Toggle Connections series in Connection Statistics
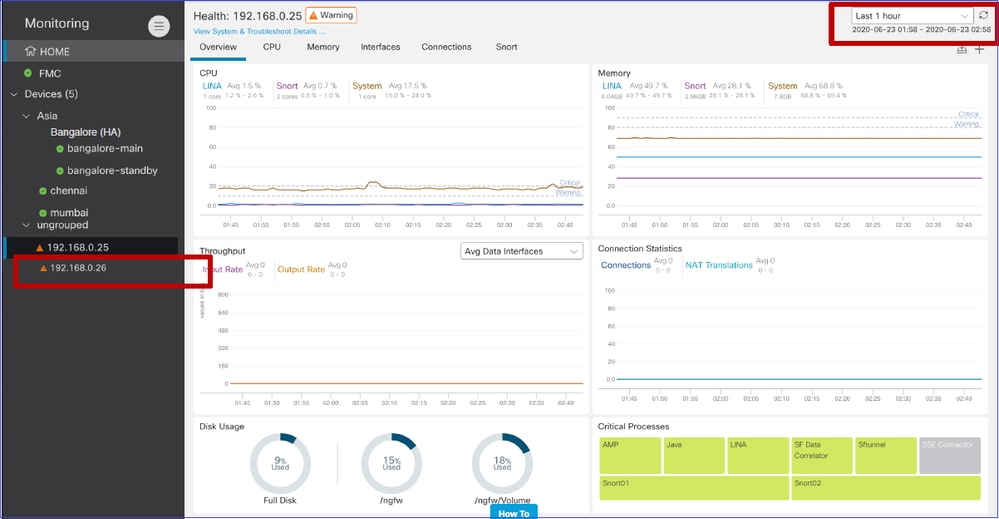Viewport: 999px width, 519px height. (x=626, y=265)
